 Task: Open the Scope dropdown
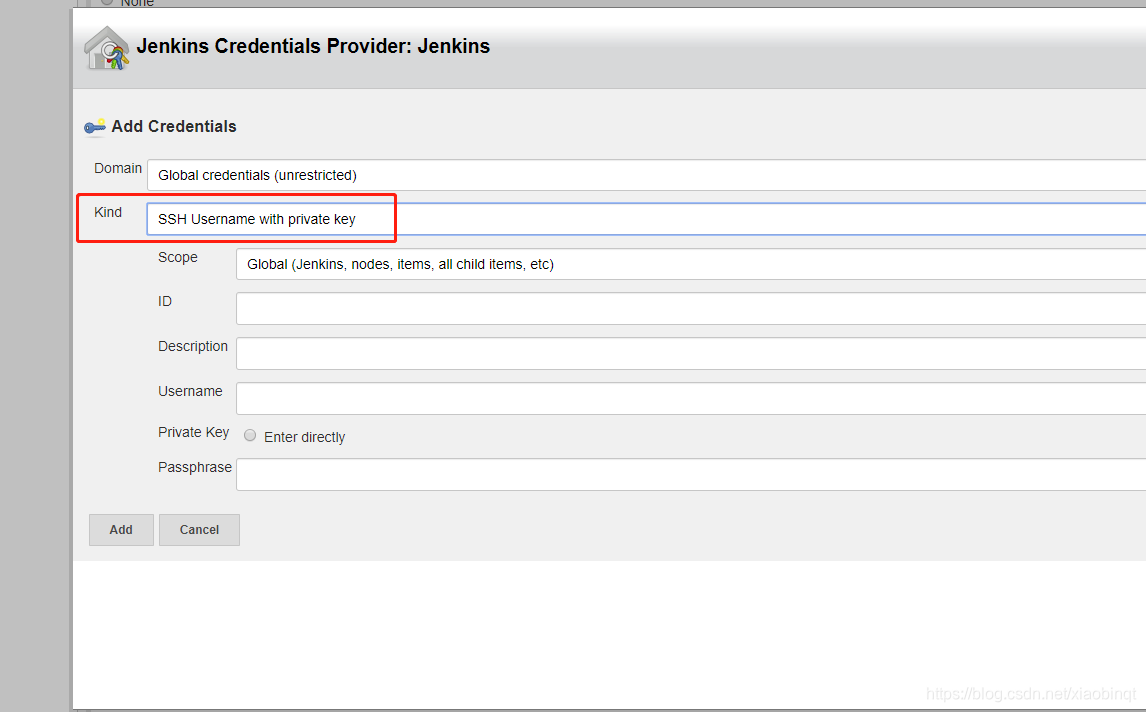[x=691, y=264]
